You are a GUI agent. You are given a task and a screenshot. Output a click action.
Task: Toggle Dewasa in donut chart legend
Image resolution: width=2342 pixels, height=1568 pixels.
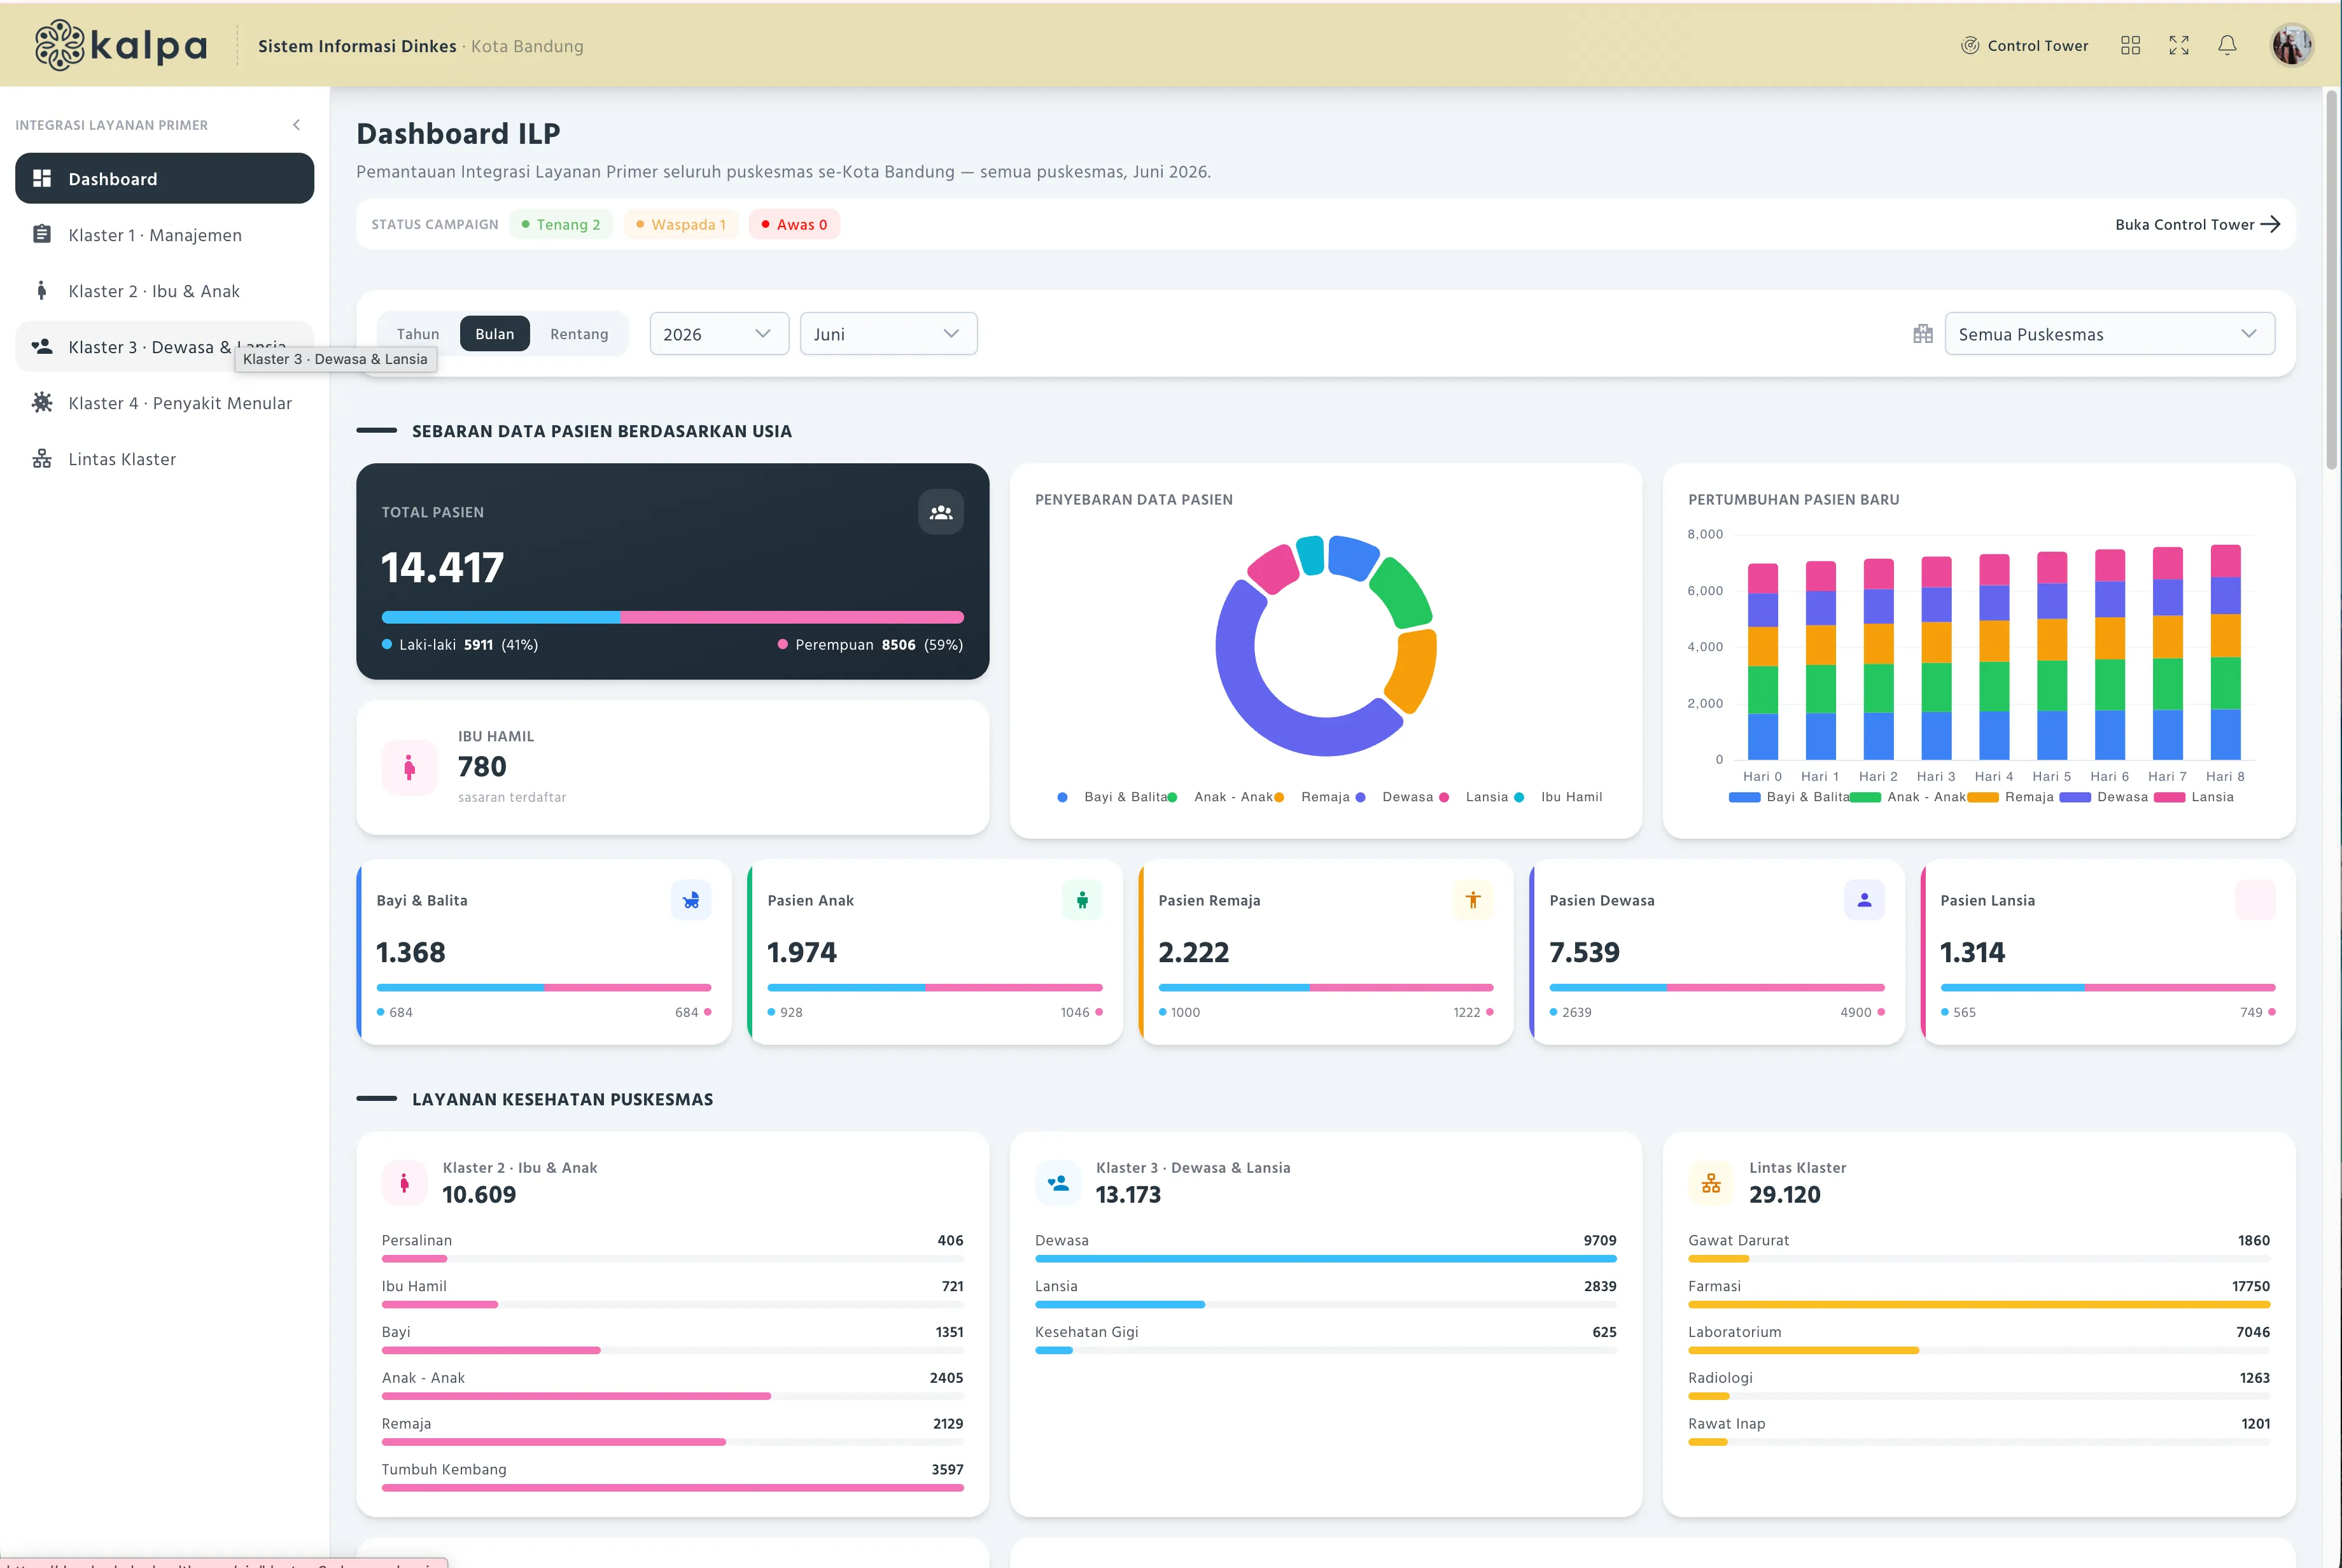(1394, 797)
